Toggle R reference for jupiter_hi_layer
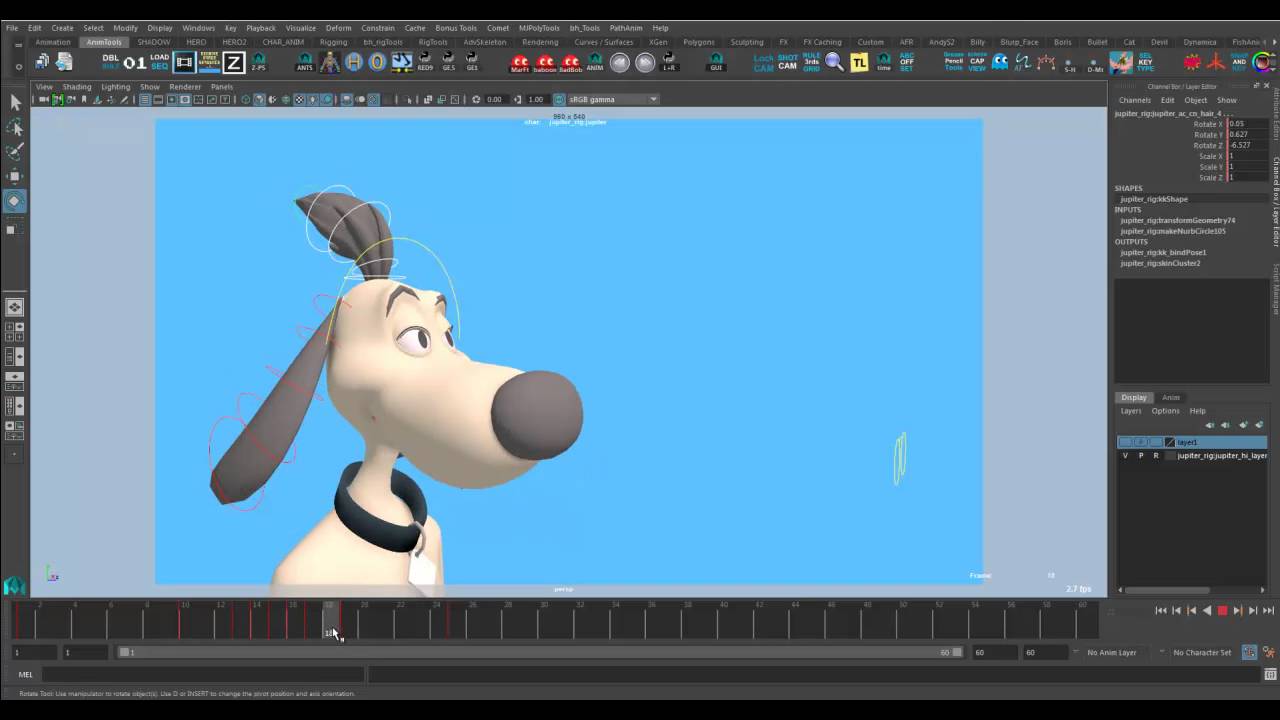The image size is (1280, 720). pyautogui.click(x=1156, y=456)
